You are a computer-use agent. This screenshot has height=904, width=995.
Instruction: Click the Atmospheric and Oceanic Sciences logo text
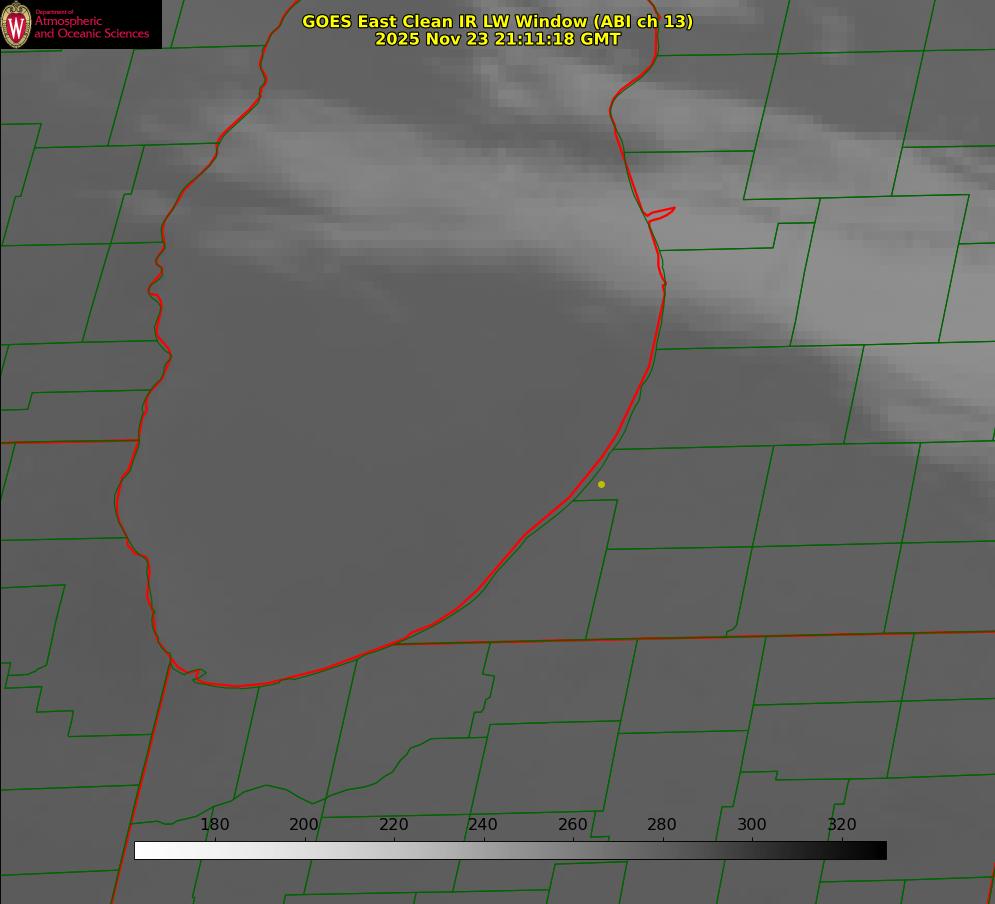click(91, 27)
